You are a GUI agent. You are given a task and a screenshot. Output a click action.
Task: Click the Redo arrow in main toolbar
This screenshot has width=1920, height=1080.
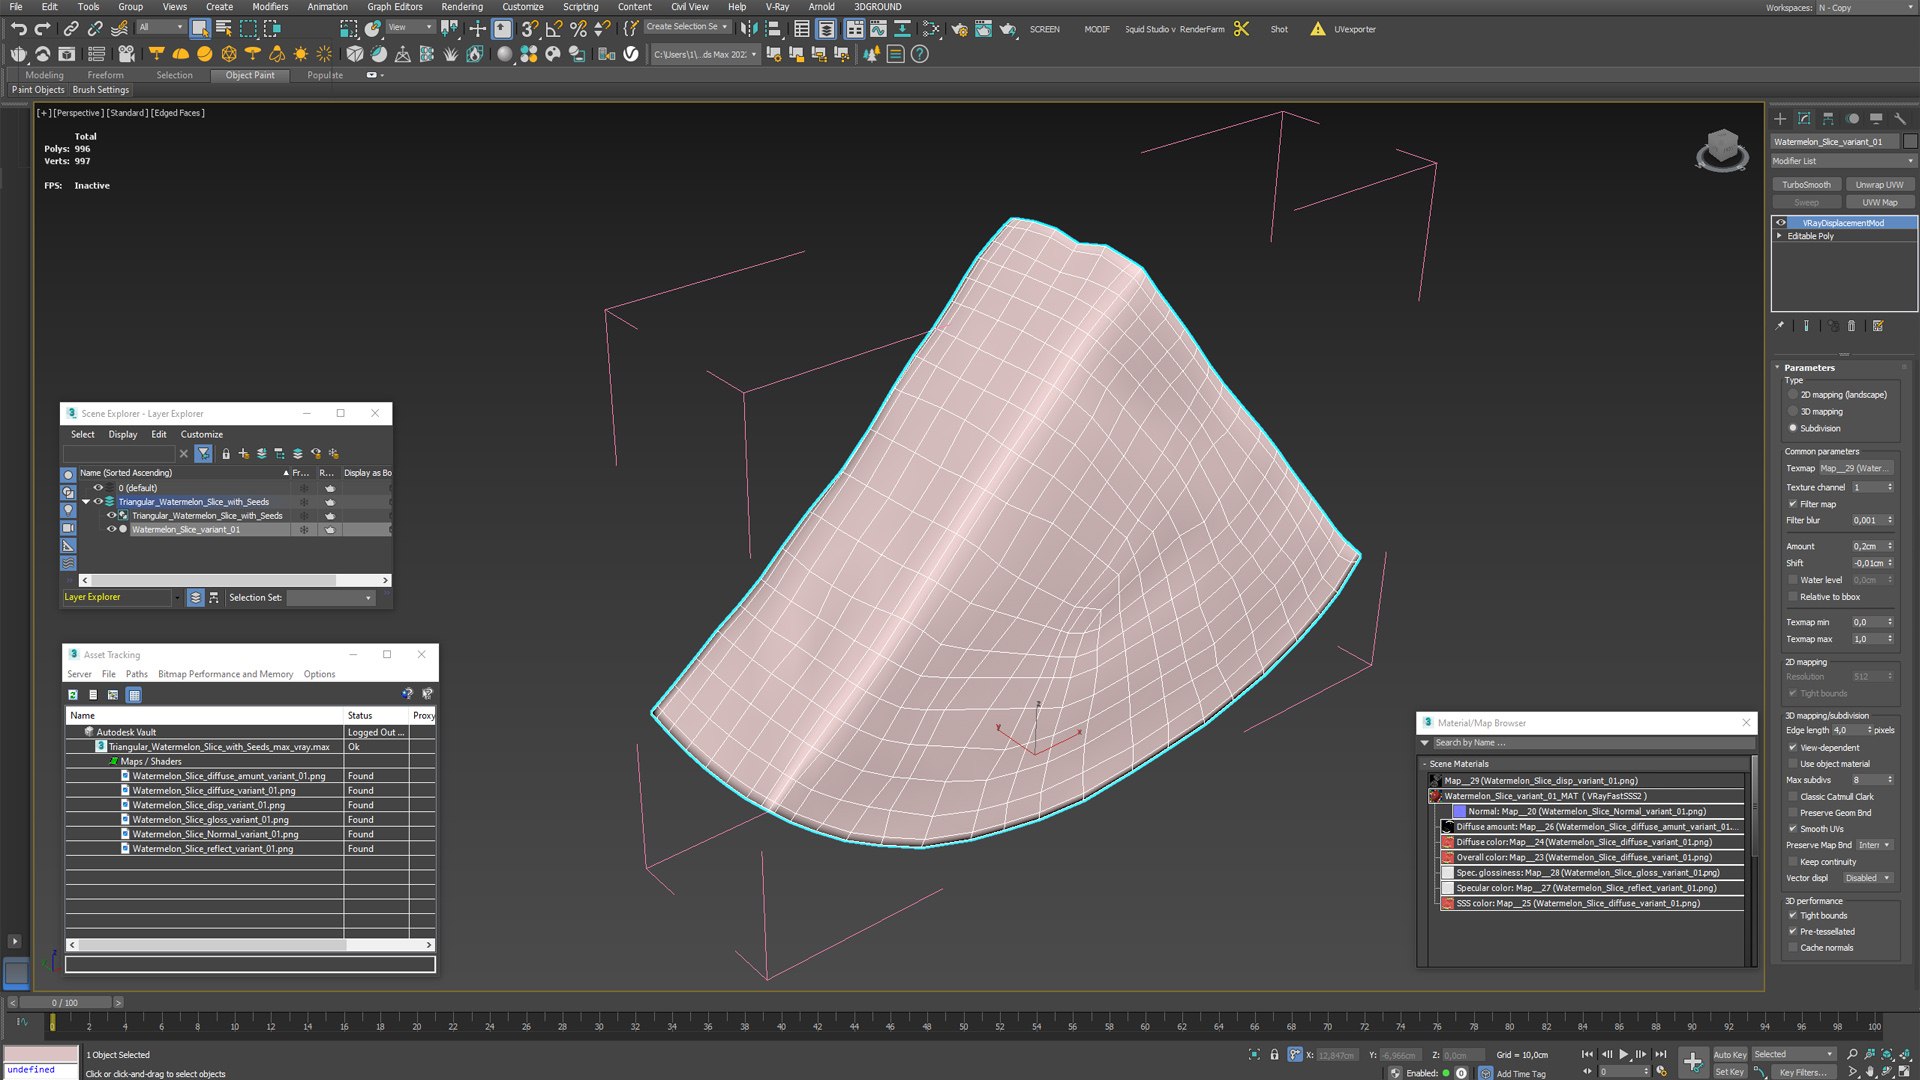[42, 29]
